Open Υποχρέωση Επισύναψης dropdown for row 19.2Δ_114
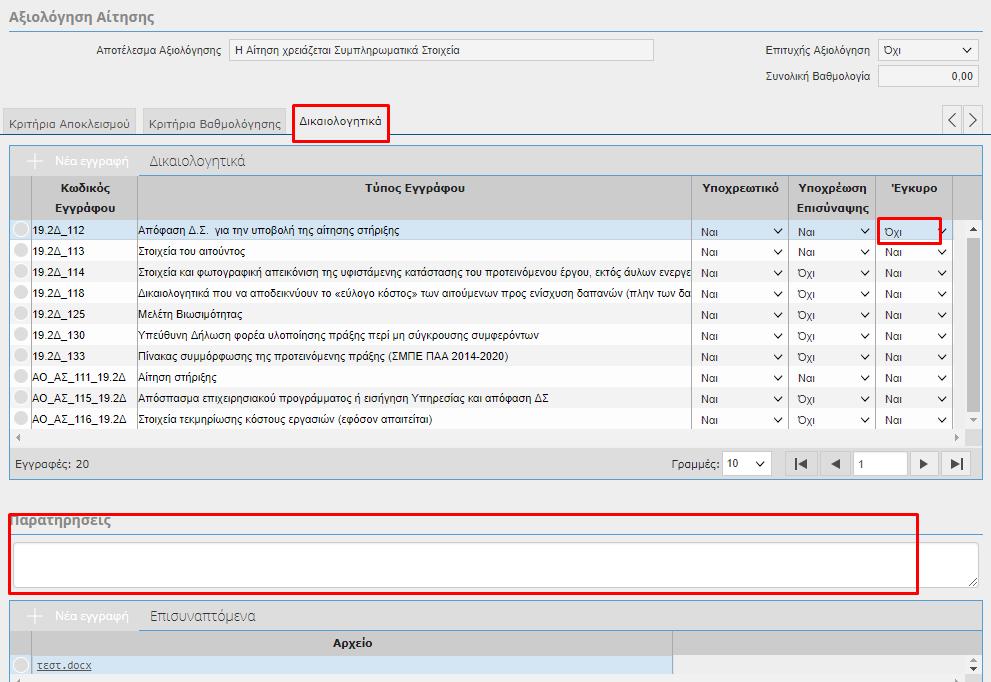The width and height of the screenshot is (991, 682). pyautogui.click(x=832, y=273)
